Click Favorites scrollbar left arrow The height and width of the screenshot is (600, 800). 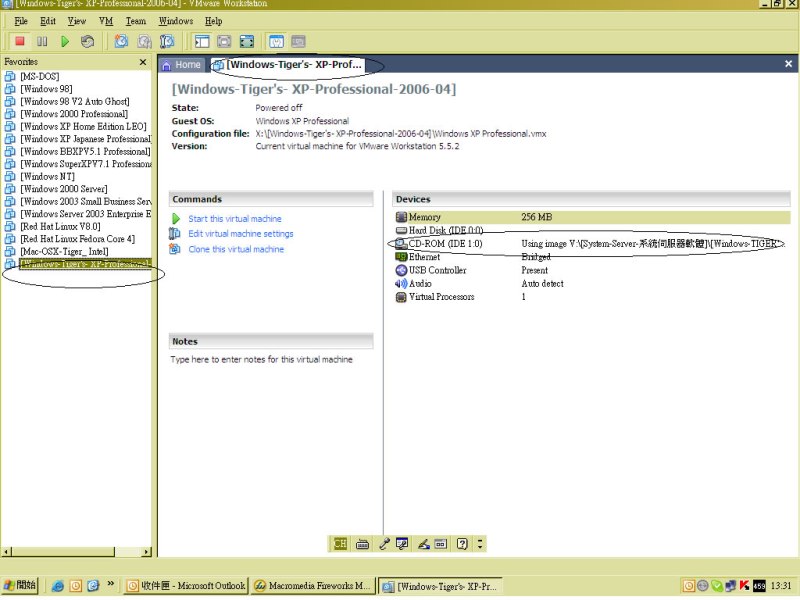pyautogui.click(x=6, y=552)
